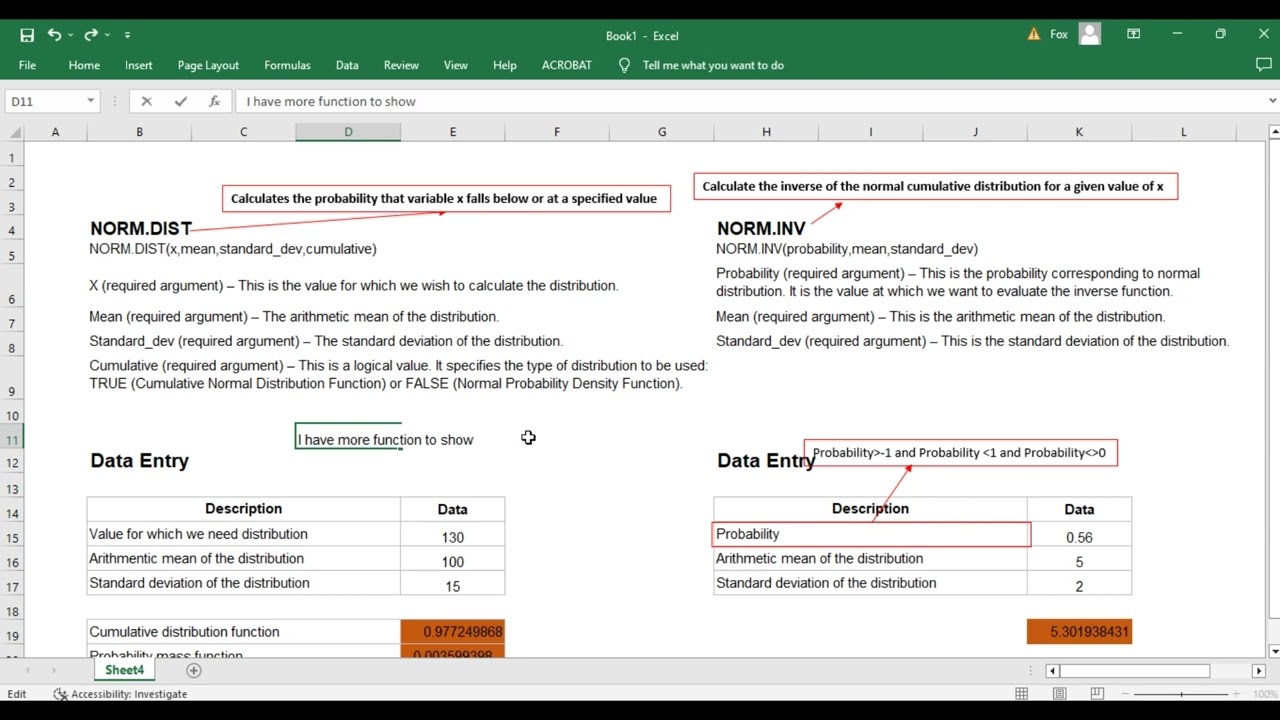Open the Undo history dropdown arrow
Viewport: 1280px width, 720px height.
click(70, 35)
